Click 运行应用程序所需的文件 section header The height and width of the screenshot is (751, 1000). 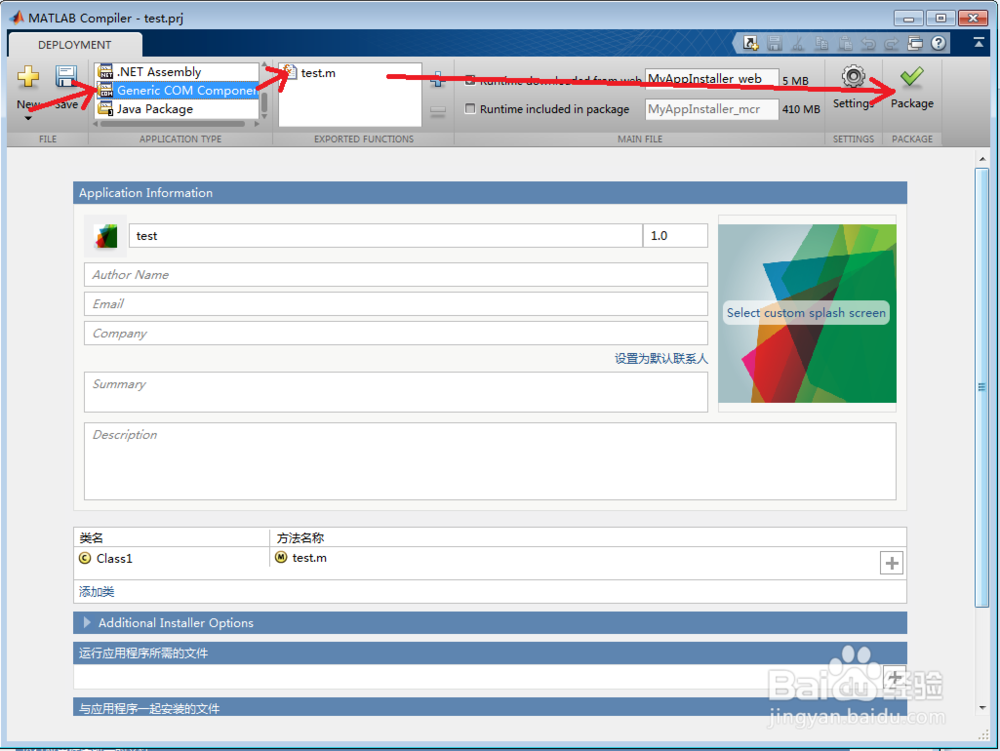(x=490, y=653)
